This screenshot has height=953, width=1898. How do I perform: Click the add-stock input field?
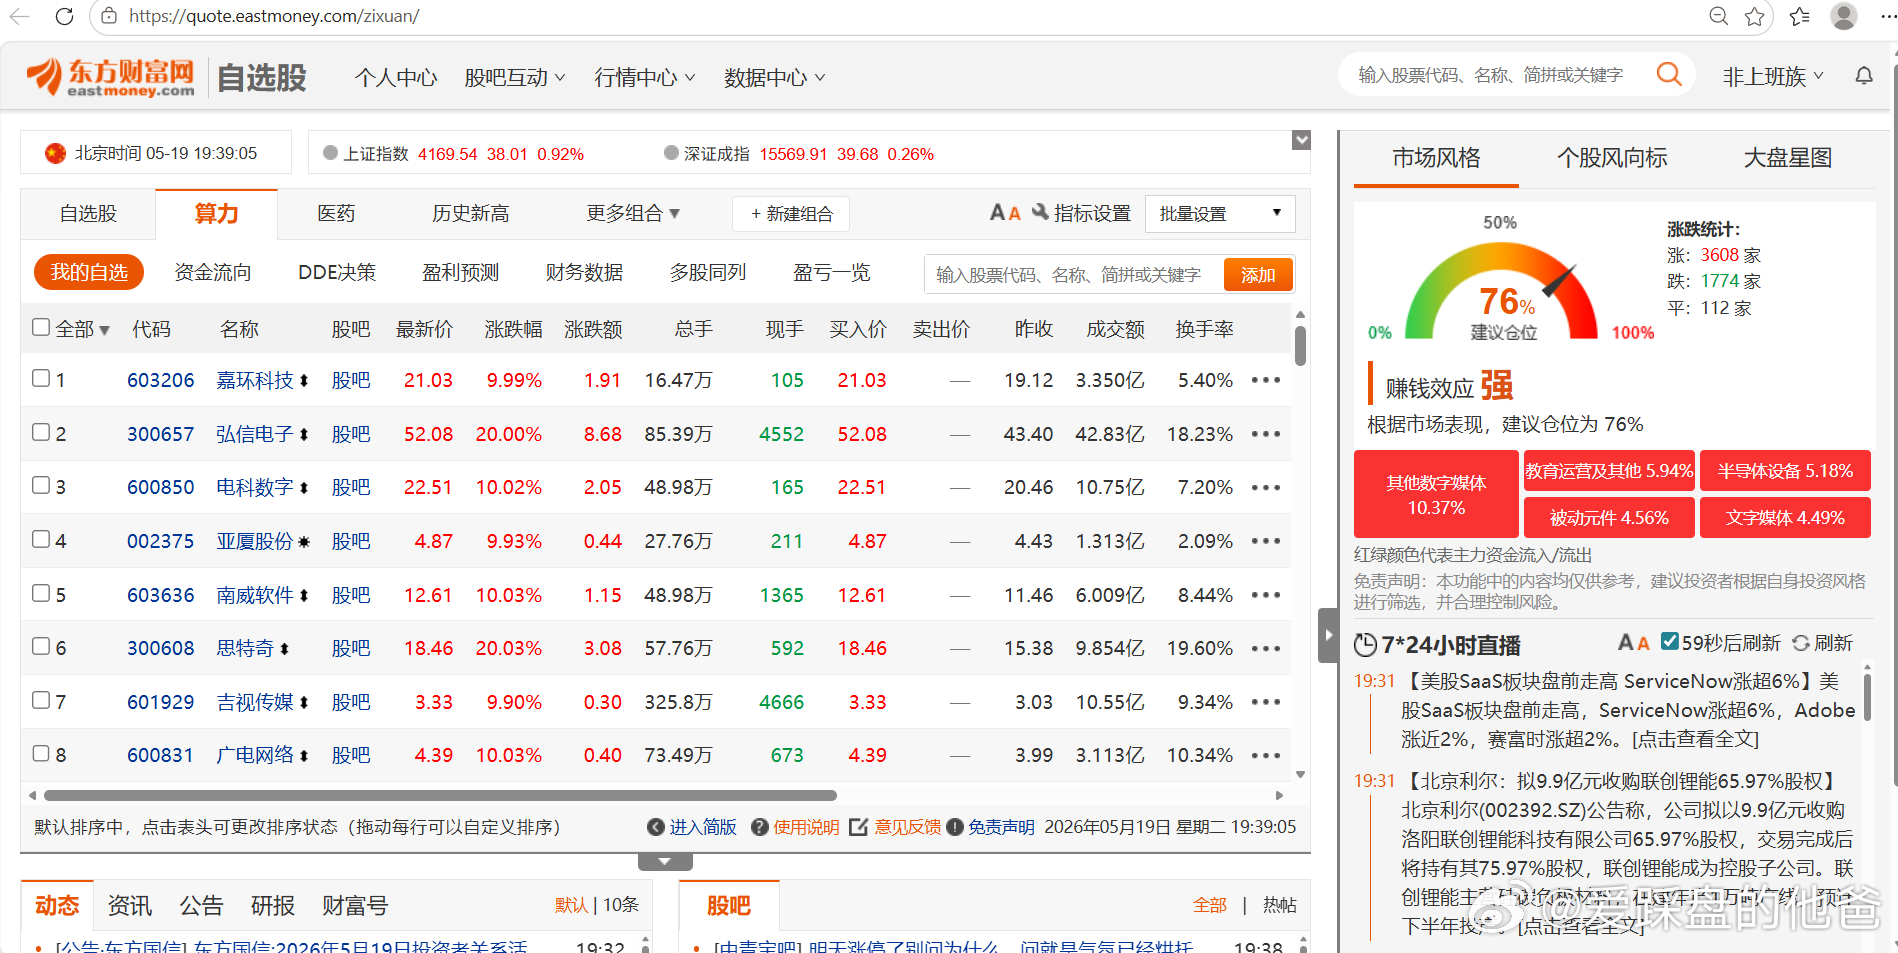[1074, 274]
